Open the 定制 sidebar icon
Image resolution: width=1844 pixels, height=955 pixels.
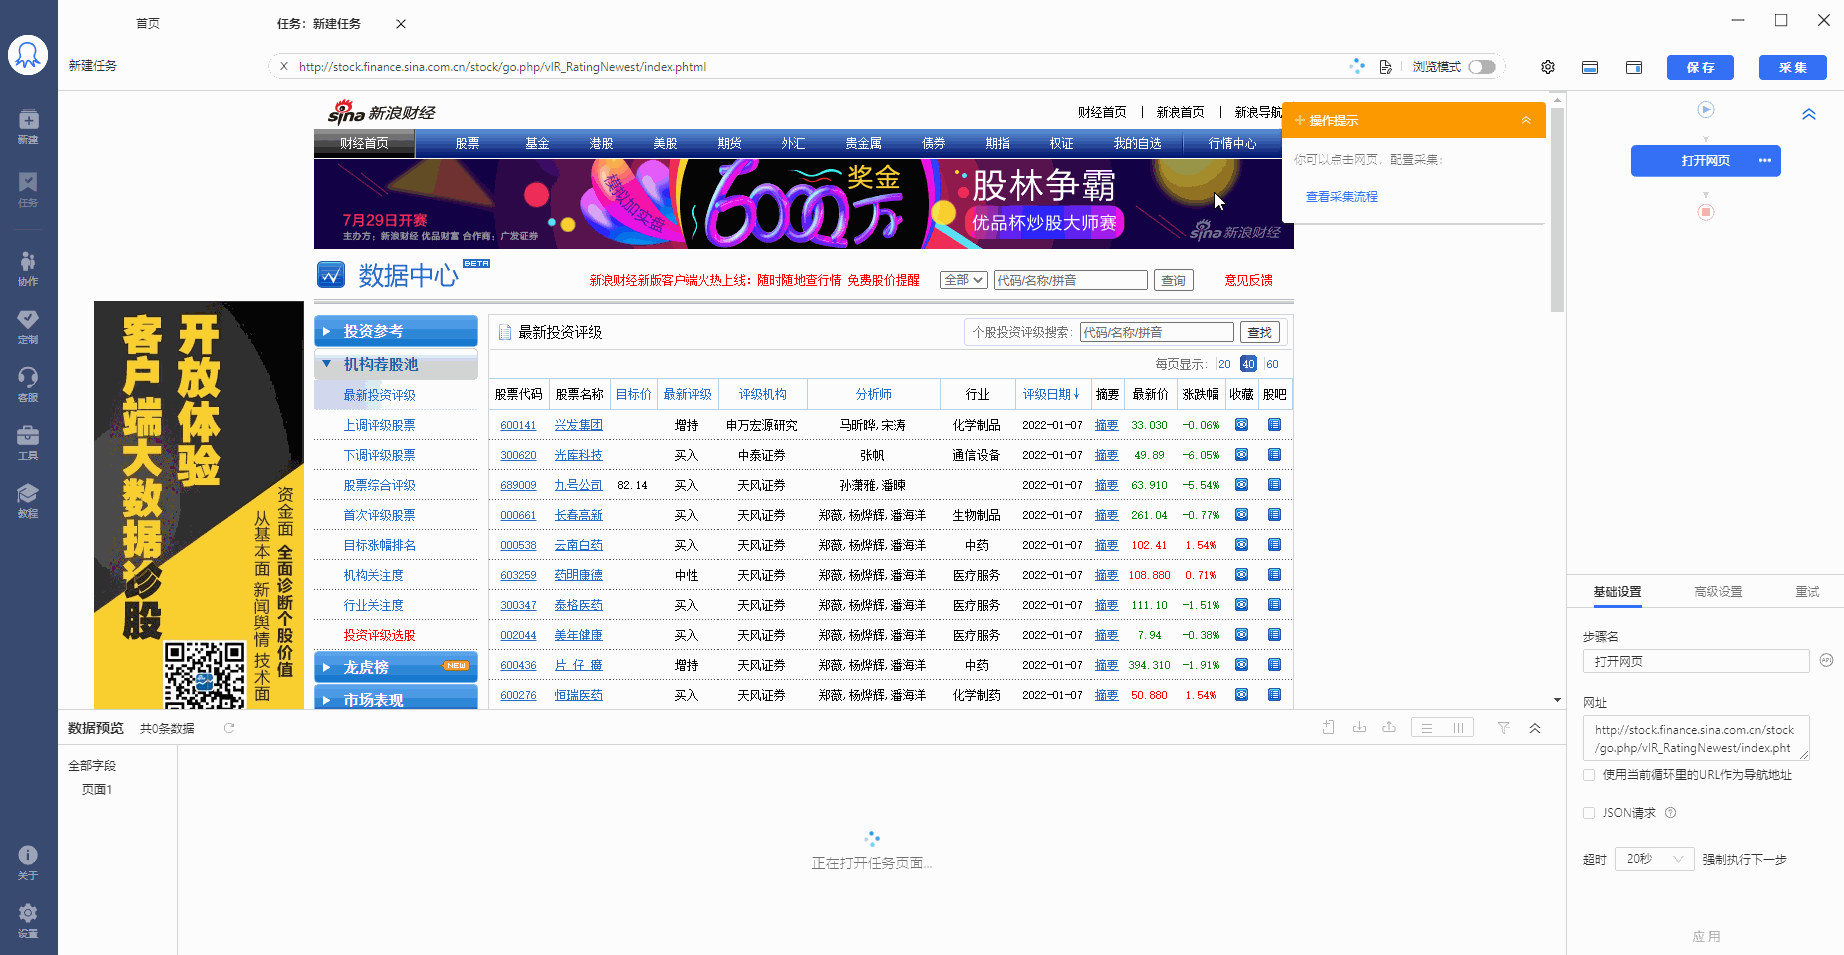coord(28,326)
